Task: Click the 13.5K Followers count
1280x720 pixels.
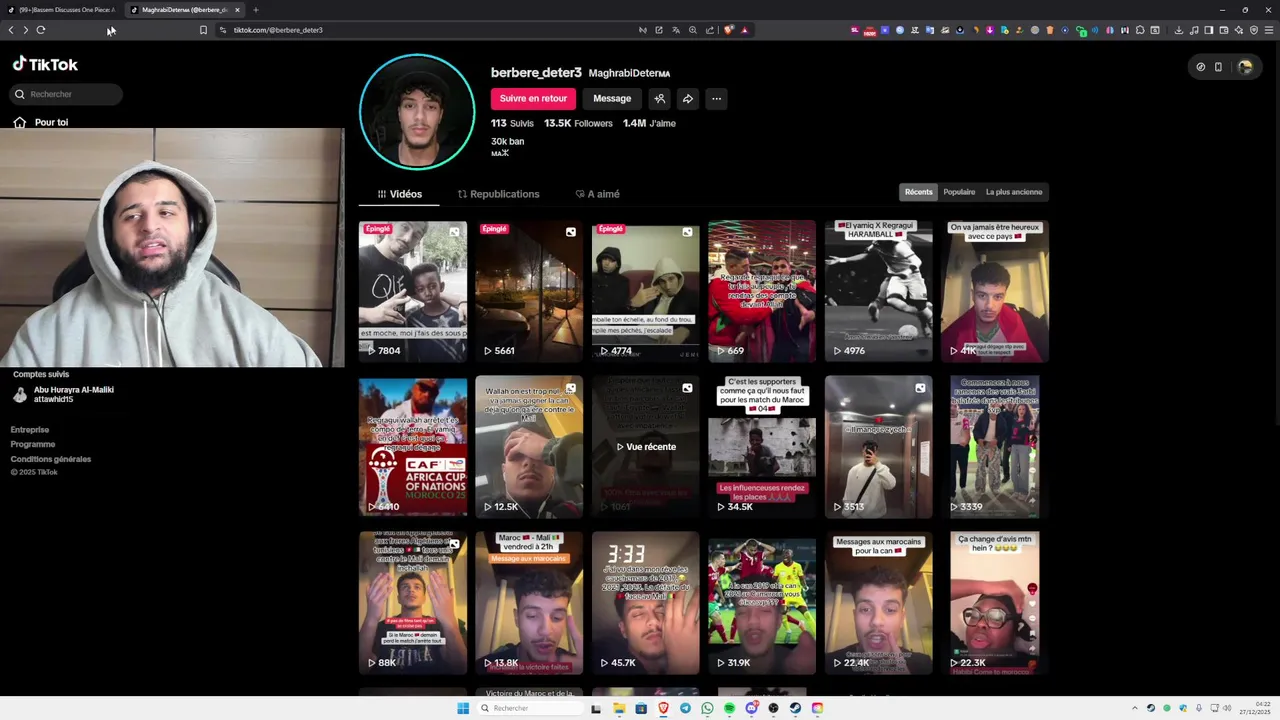Action: pyautogui.click(x=578, y=123)
